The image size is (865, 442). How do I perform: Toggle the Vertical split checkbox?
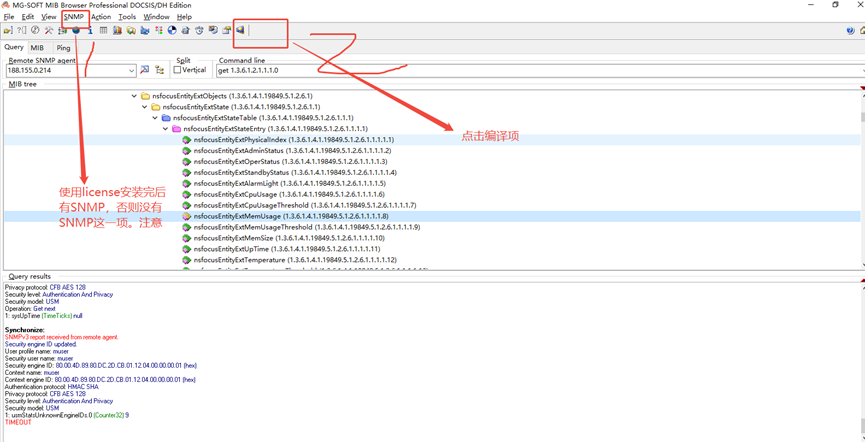[x=177, y=70]
